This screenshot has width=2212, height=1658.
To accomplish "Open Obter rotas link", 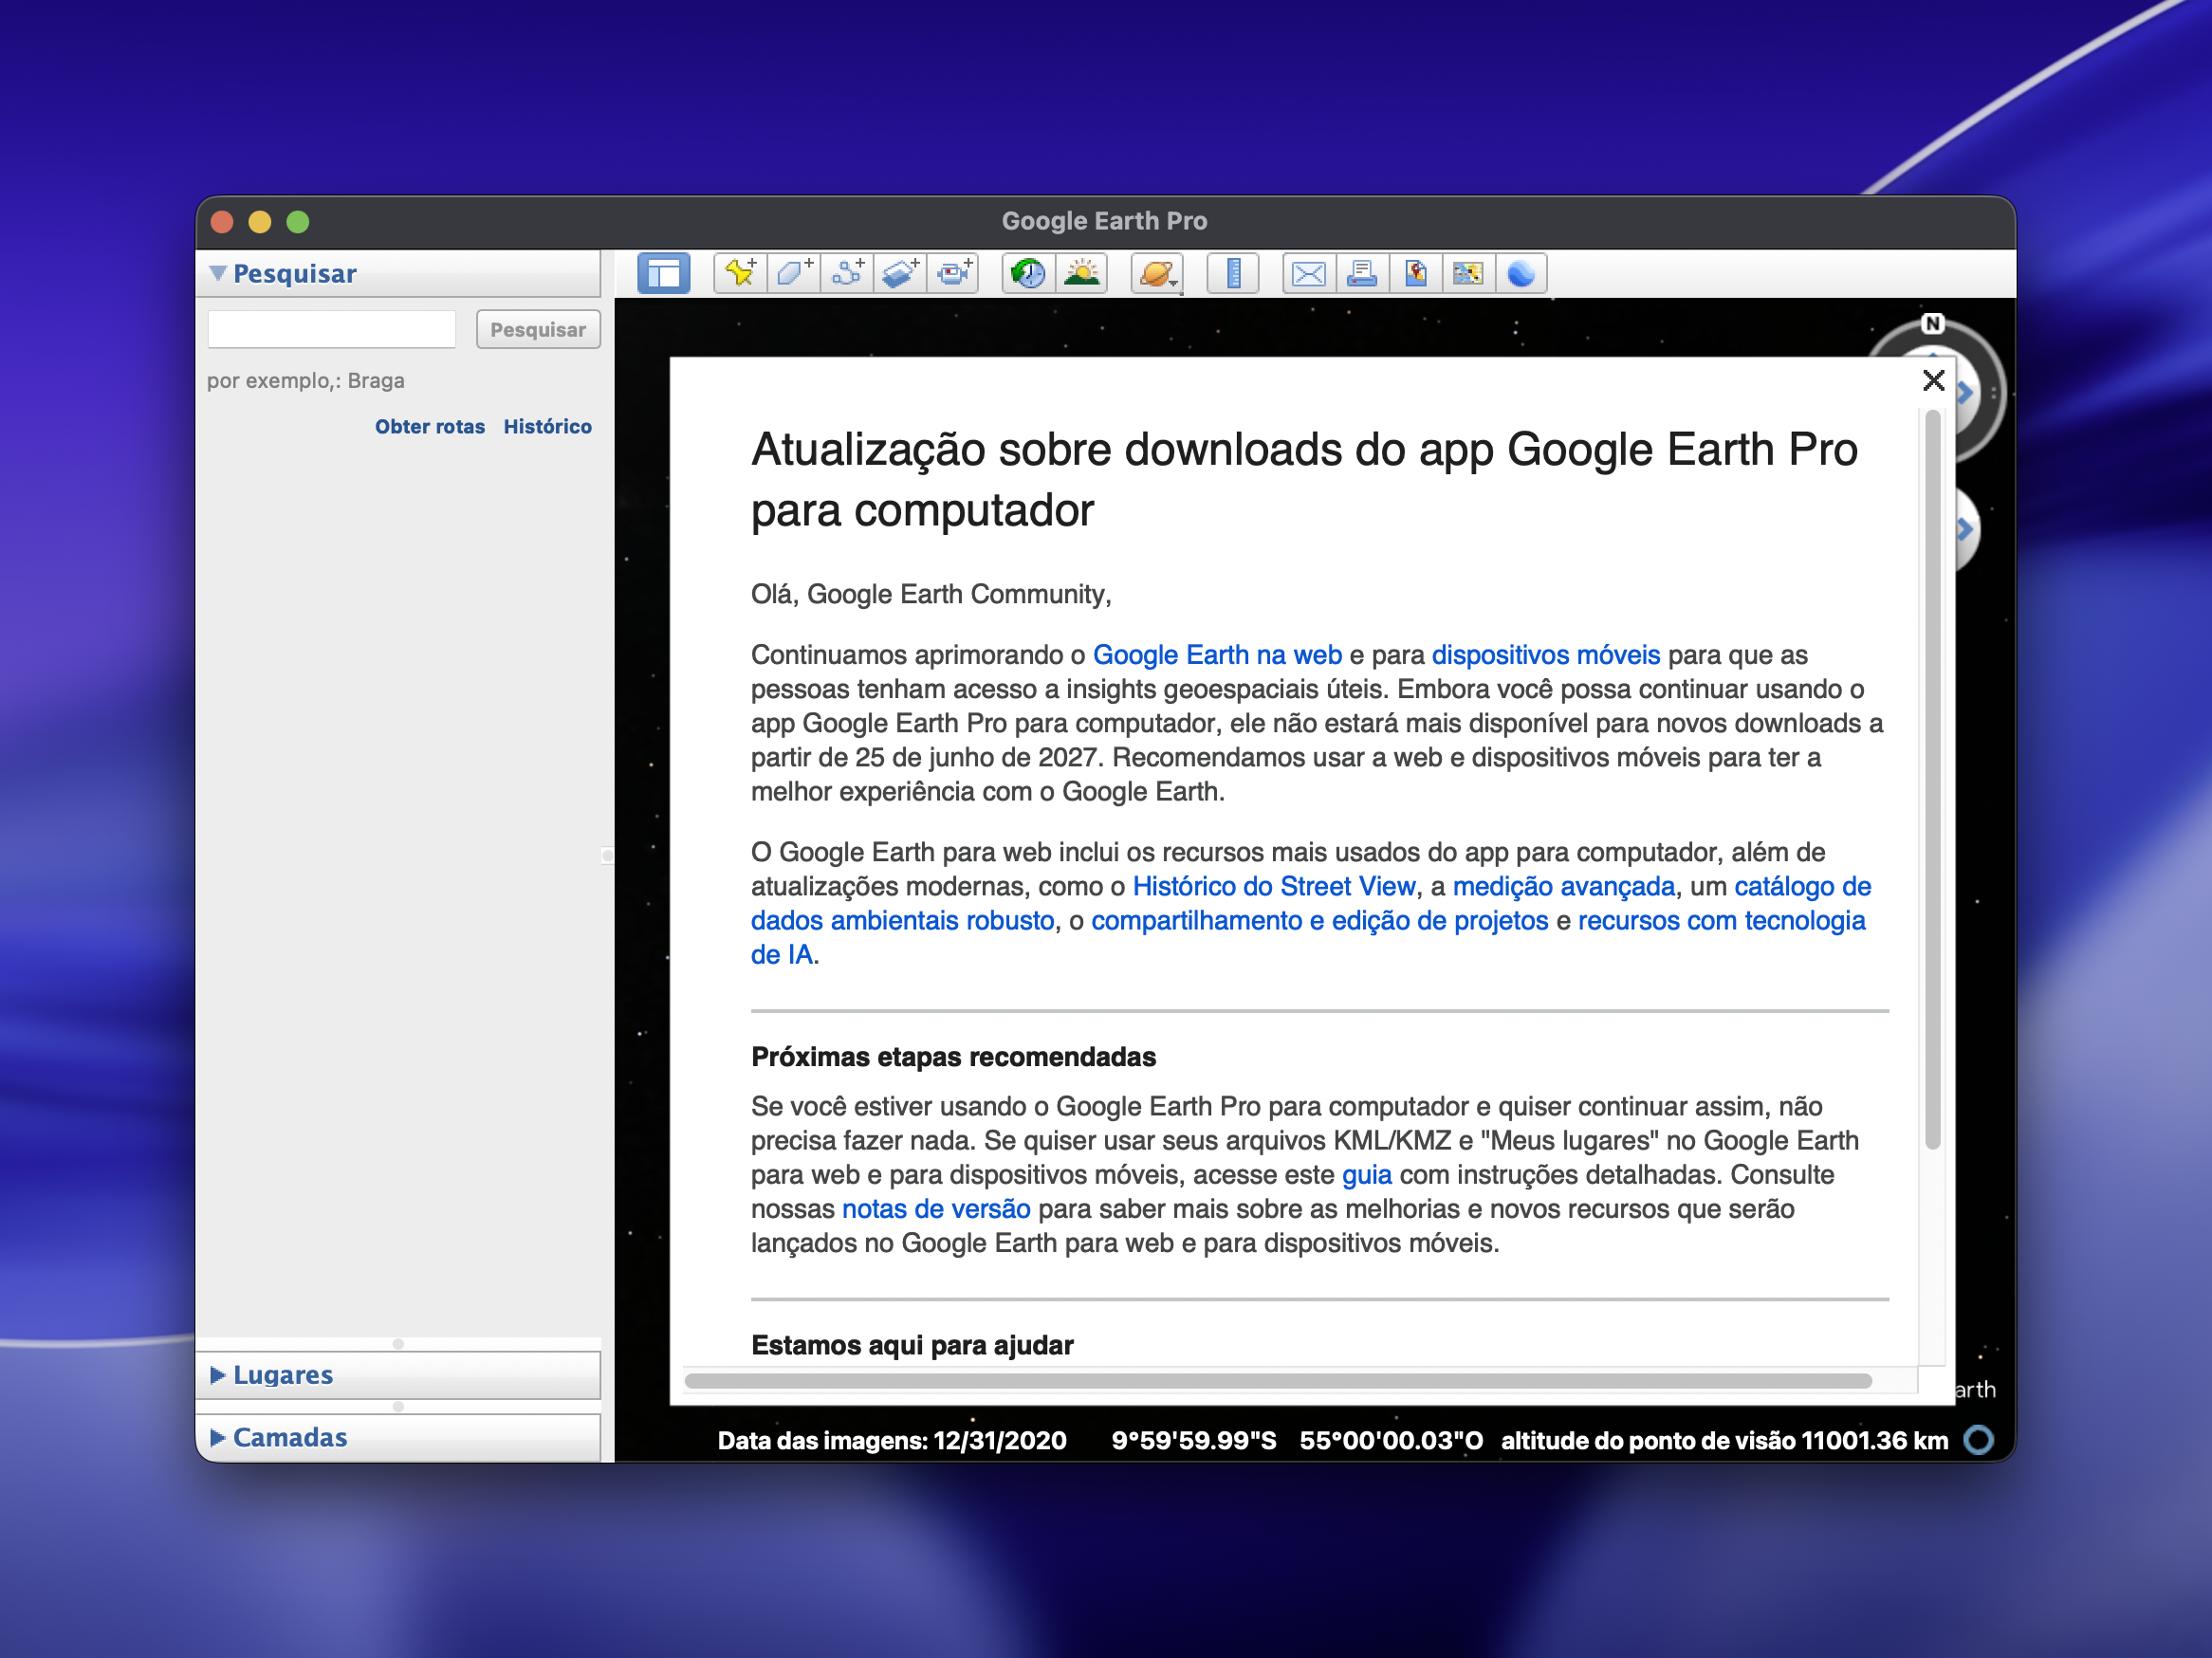I will point(430,426).
